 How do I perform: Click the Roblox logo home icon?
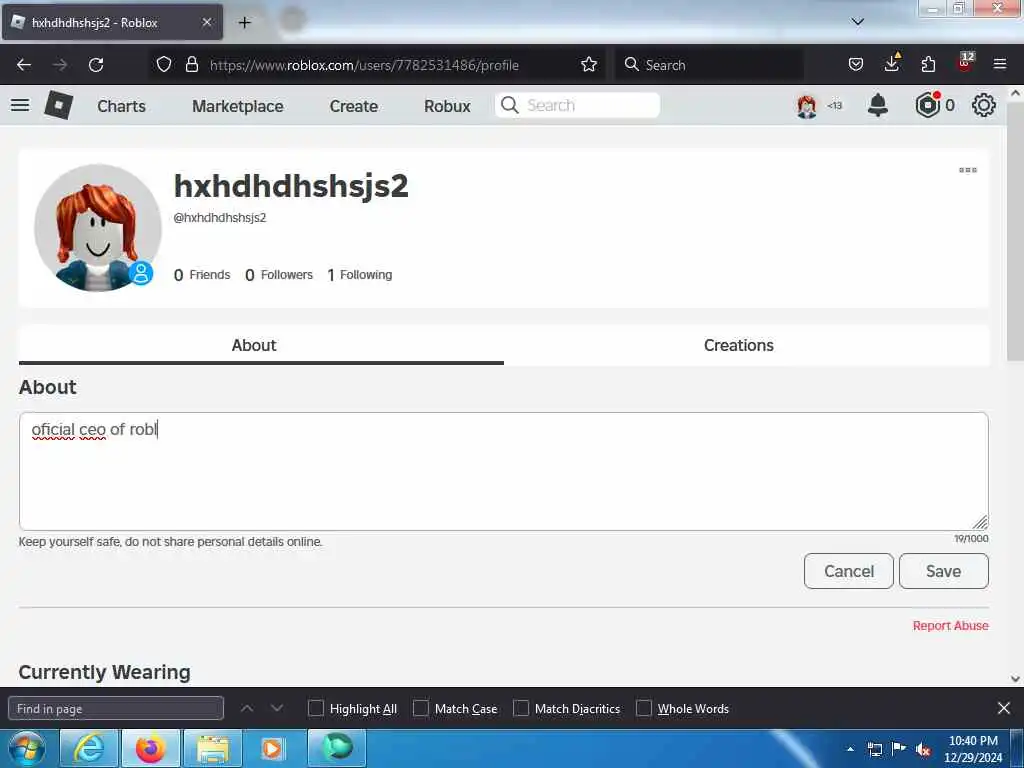[x=58, y=105]
